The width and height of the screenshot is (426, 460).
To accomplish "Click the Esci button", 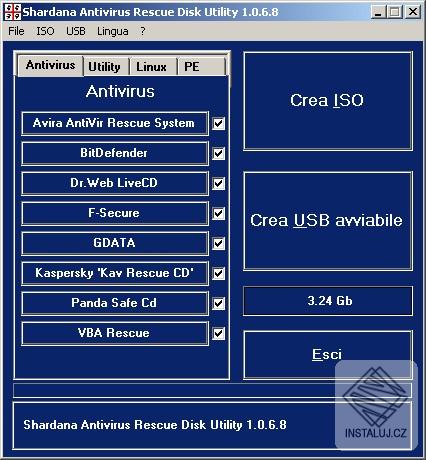I will pos(328,355).
